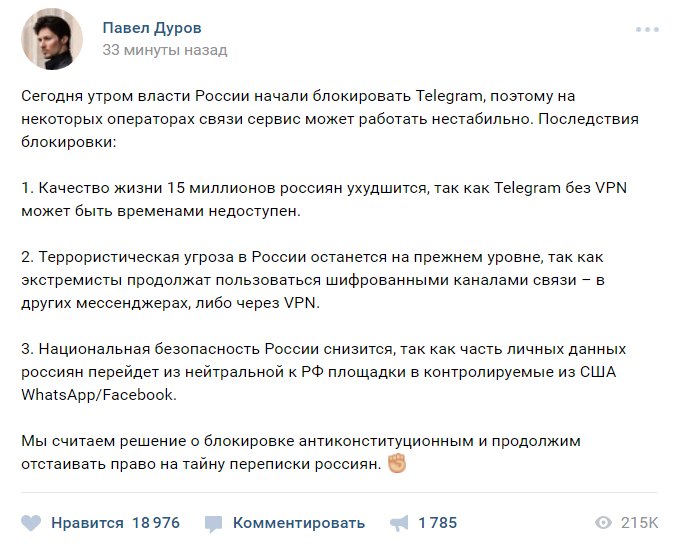Click point 1 about "Качество жизни"
This screenshot has width=681, height=544.
point(324,198)
